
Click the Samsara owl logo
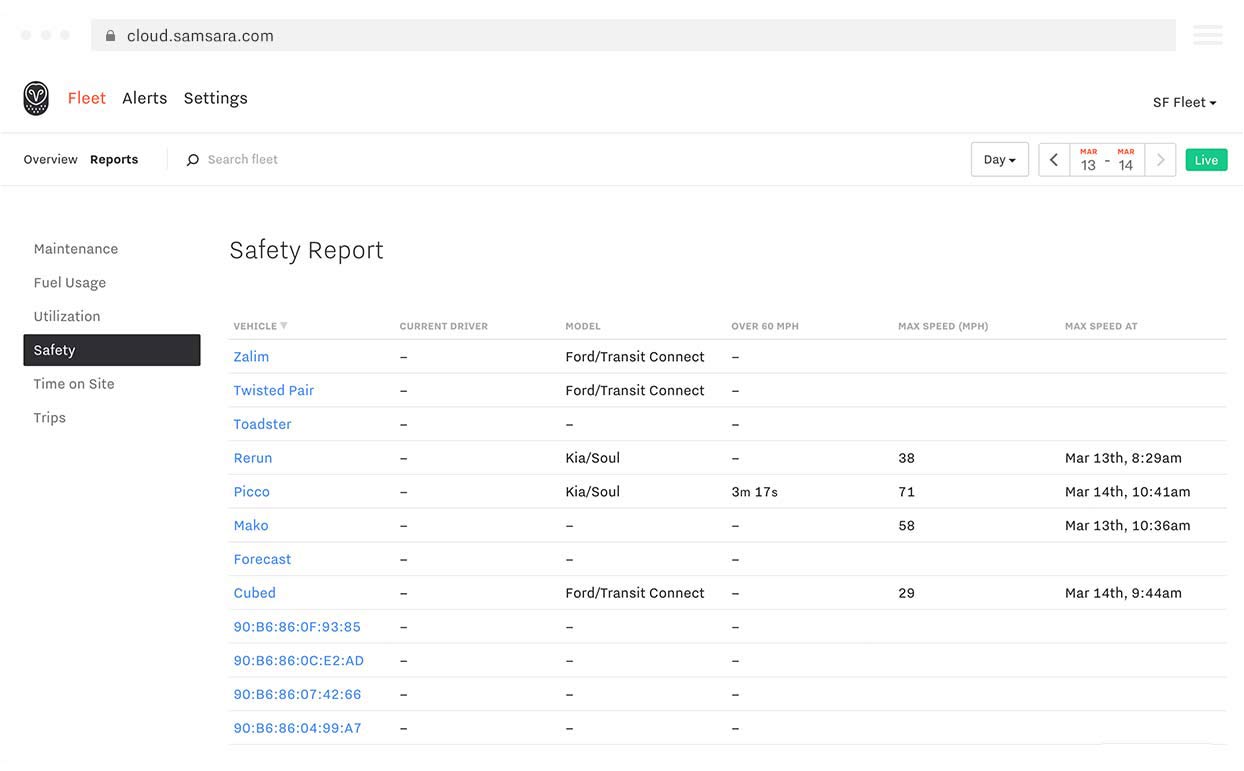[x=36, y=98]
